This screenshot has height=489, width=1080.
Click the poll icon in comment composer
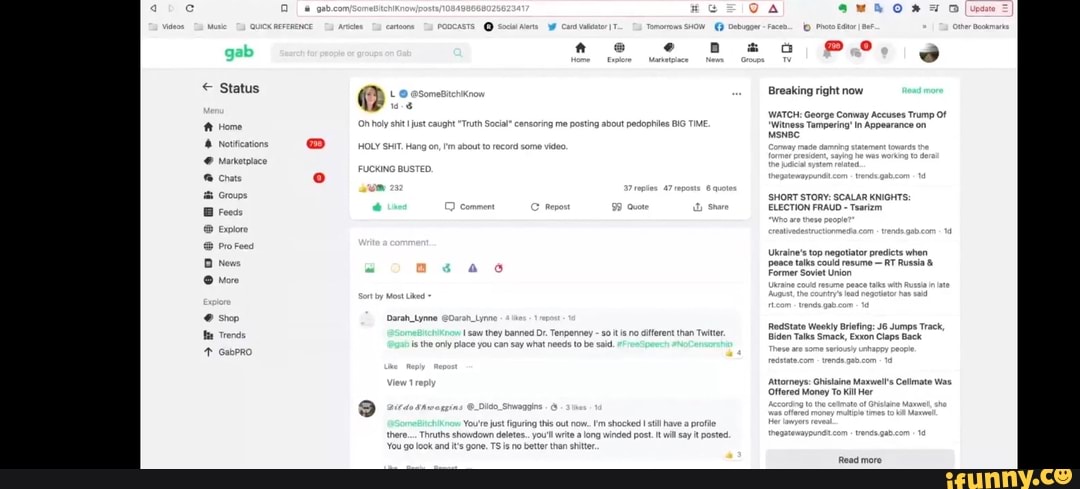coord(421,268)
